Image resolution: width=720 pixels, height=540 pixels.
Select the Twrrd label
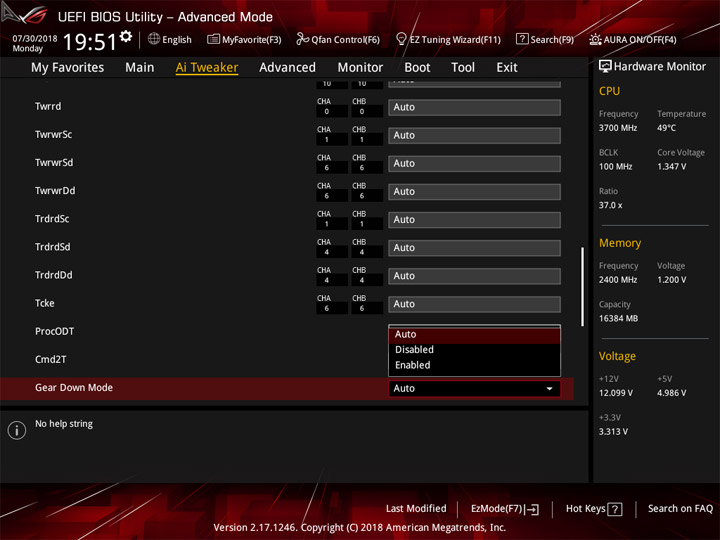tap(48, 106)
